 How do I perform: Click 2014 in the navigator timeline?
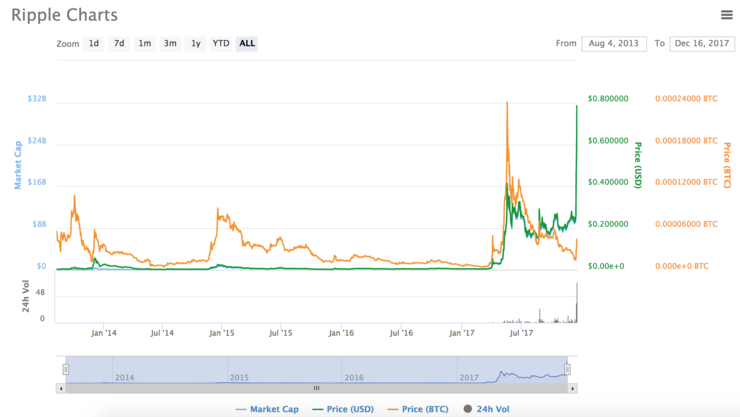pos(125,377)
